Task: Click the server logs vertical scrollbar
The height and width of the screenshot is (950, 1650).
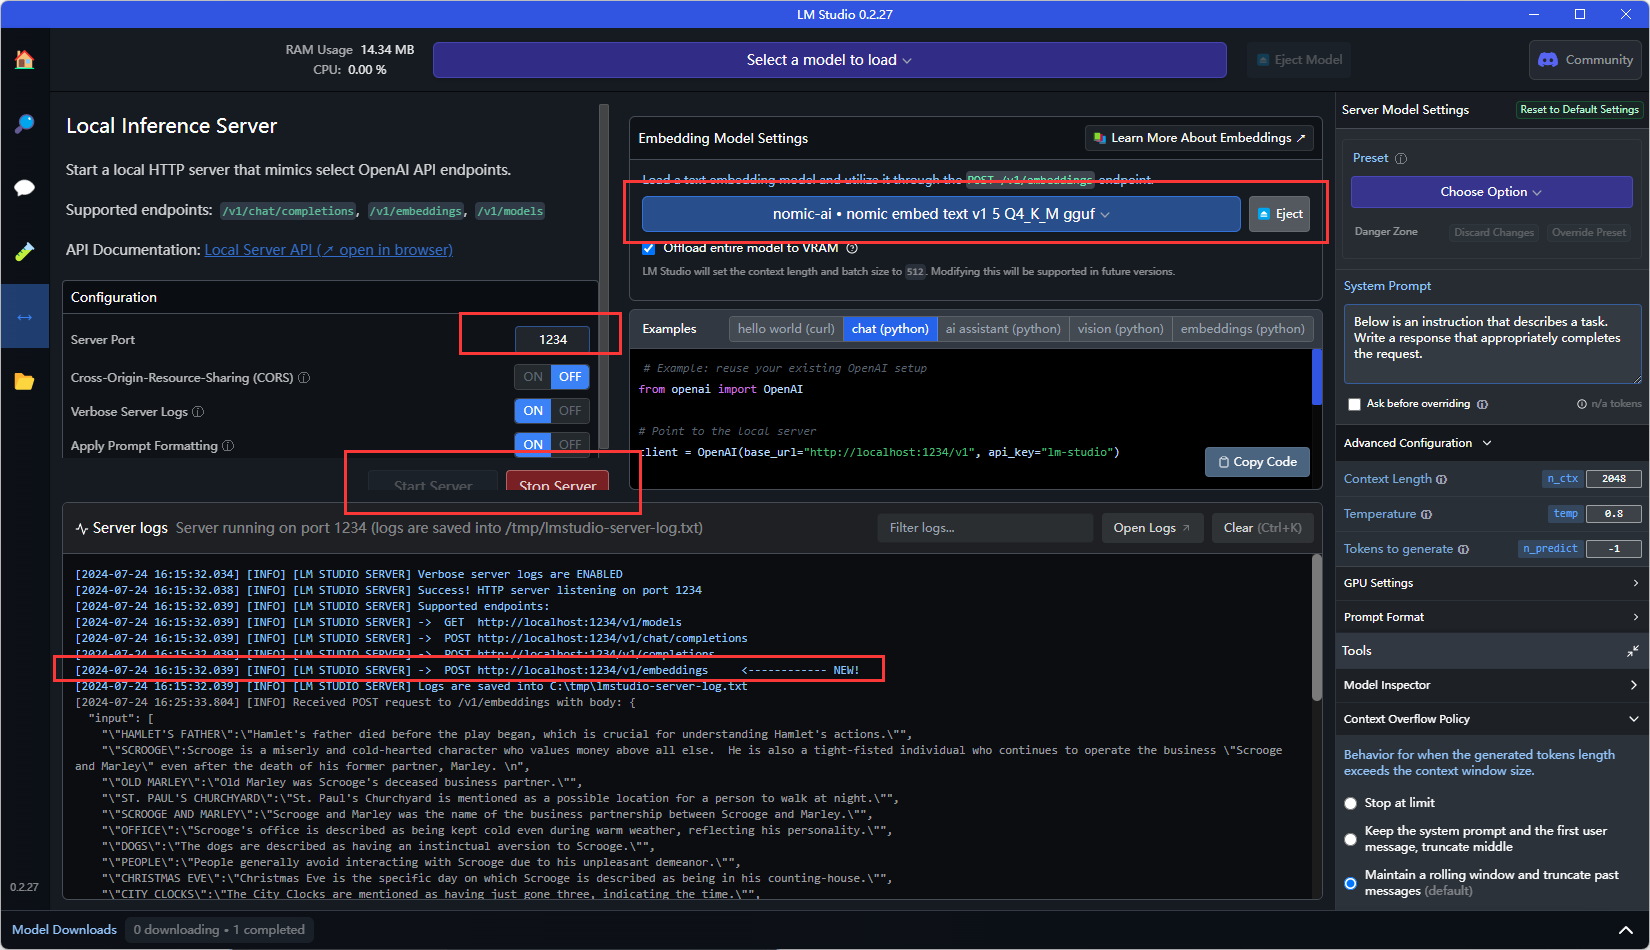Action: pos(1317,628)
